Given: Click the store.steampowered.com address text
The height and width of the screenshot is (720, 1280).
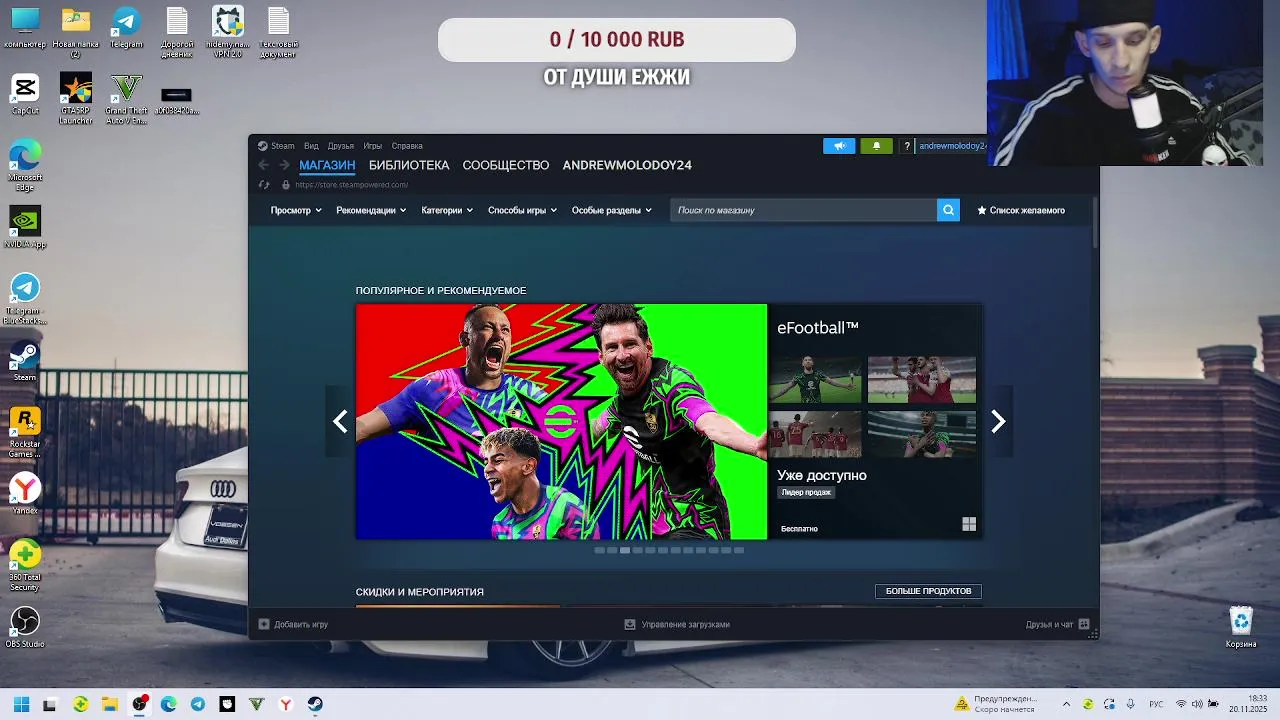Looking at the screenshot, I should click(351, 185).
